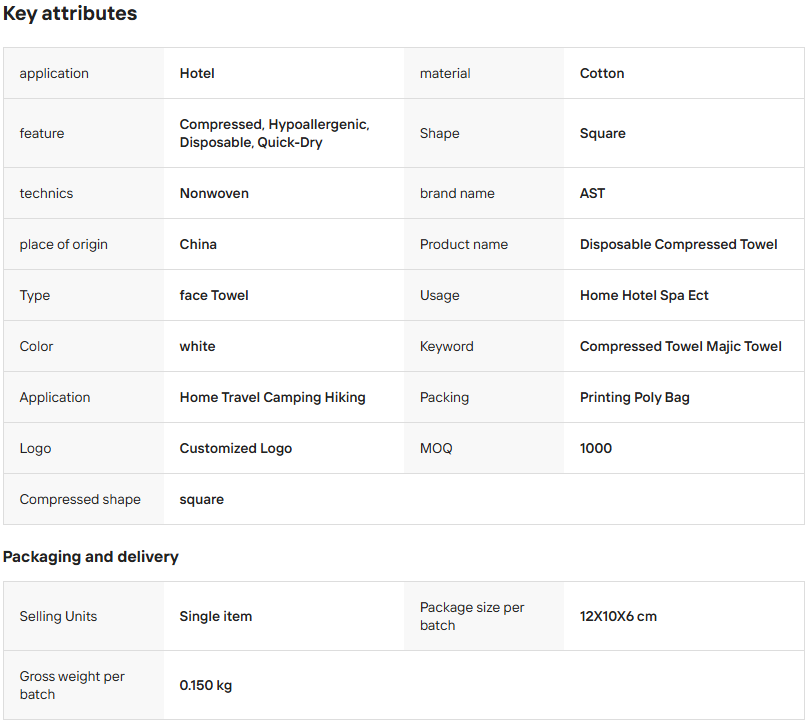
Task: Click the Disposable Compressed Towel product name
Action: pyautogui.click(x=678, y=244)
